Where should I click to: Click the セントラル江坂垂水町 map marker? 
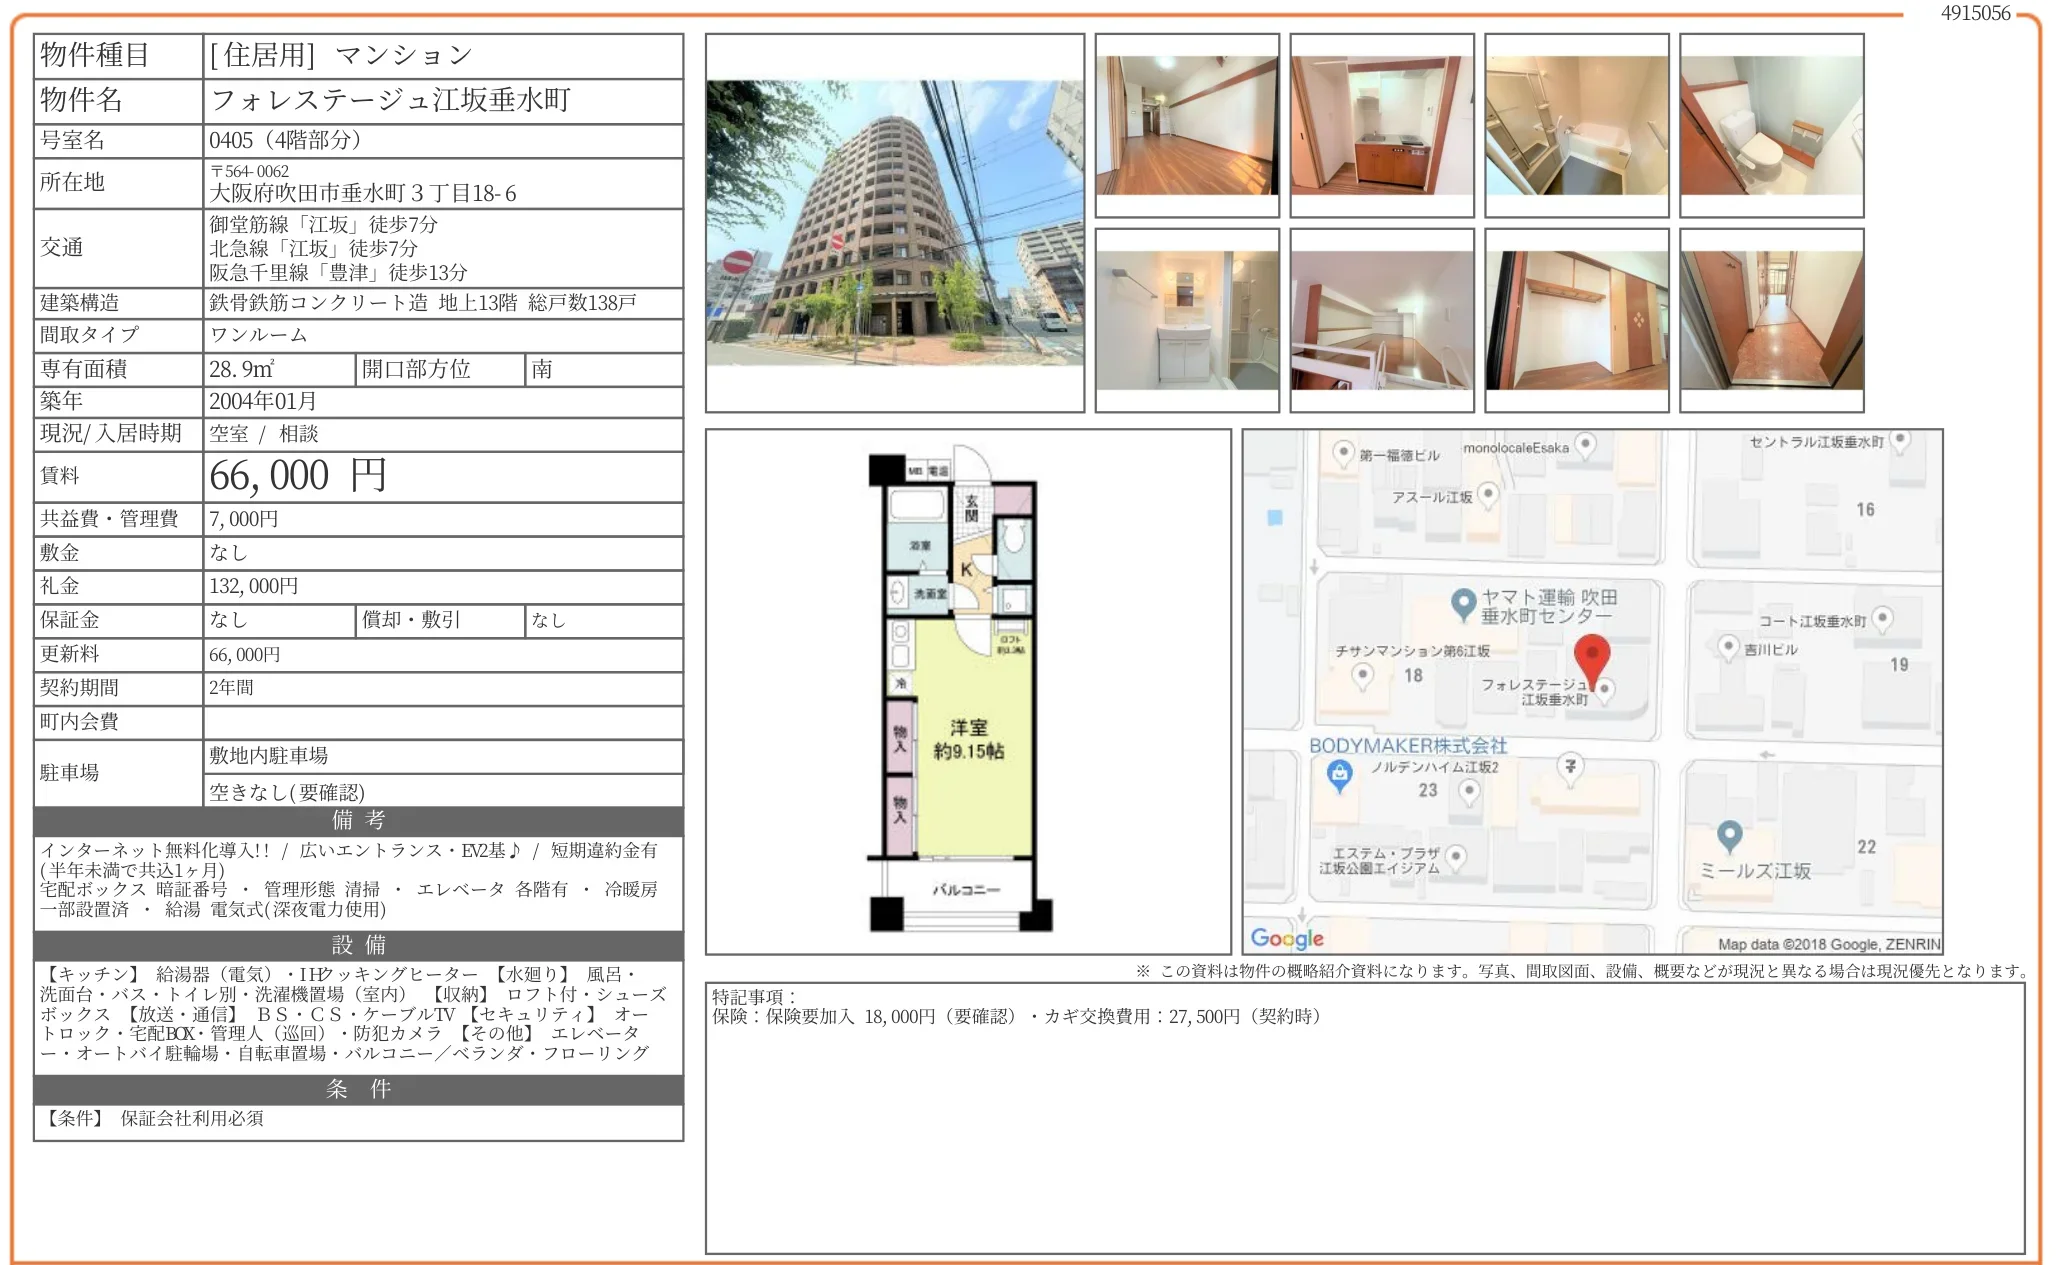[1898, 438]
